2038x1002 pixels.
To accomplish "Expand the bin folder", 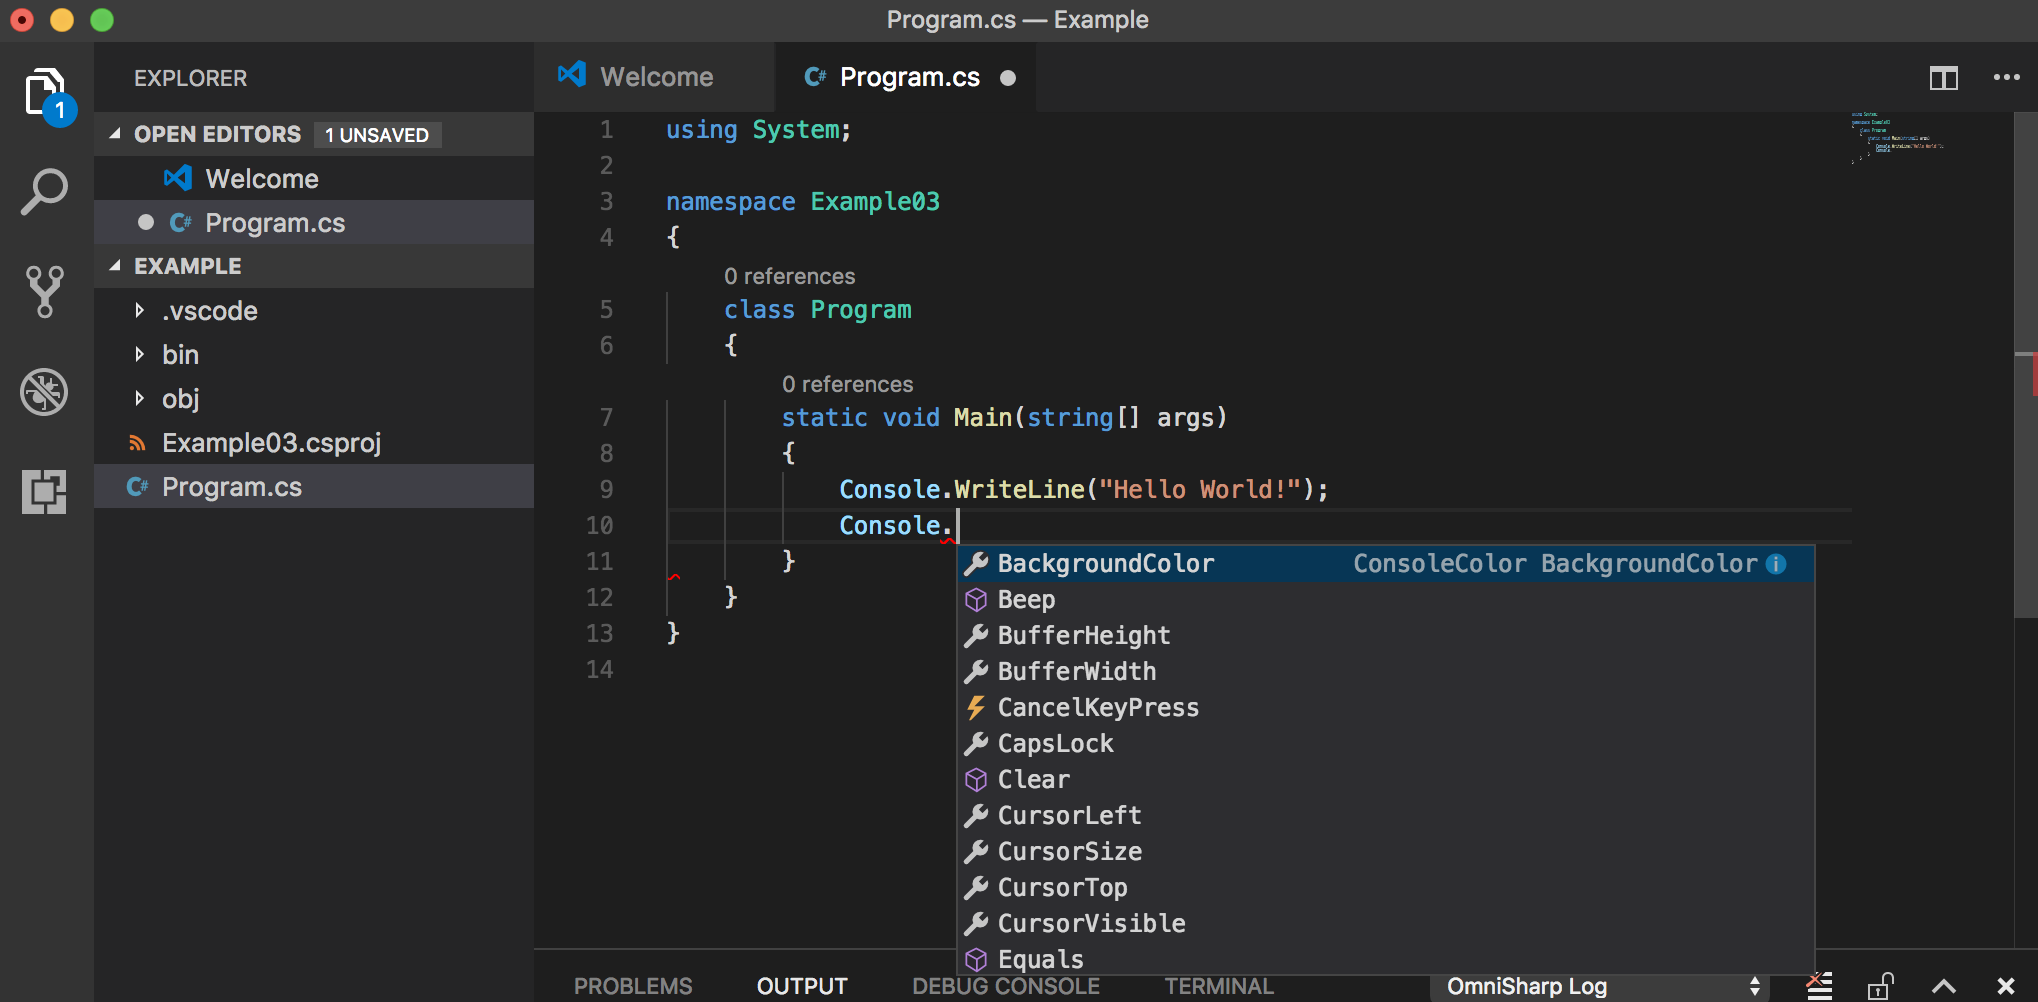I will pyautogui.click(x=314, y=355).
